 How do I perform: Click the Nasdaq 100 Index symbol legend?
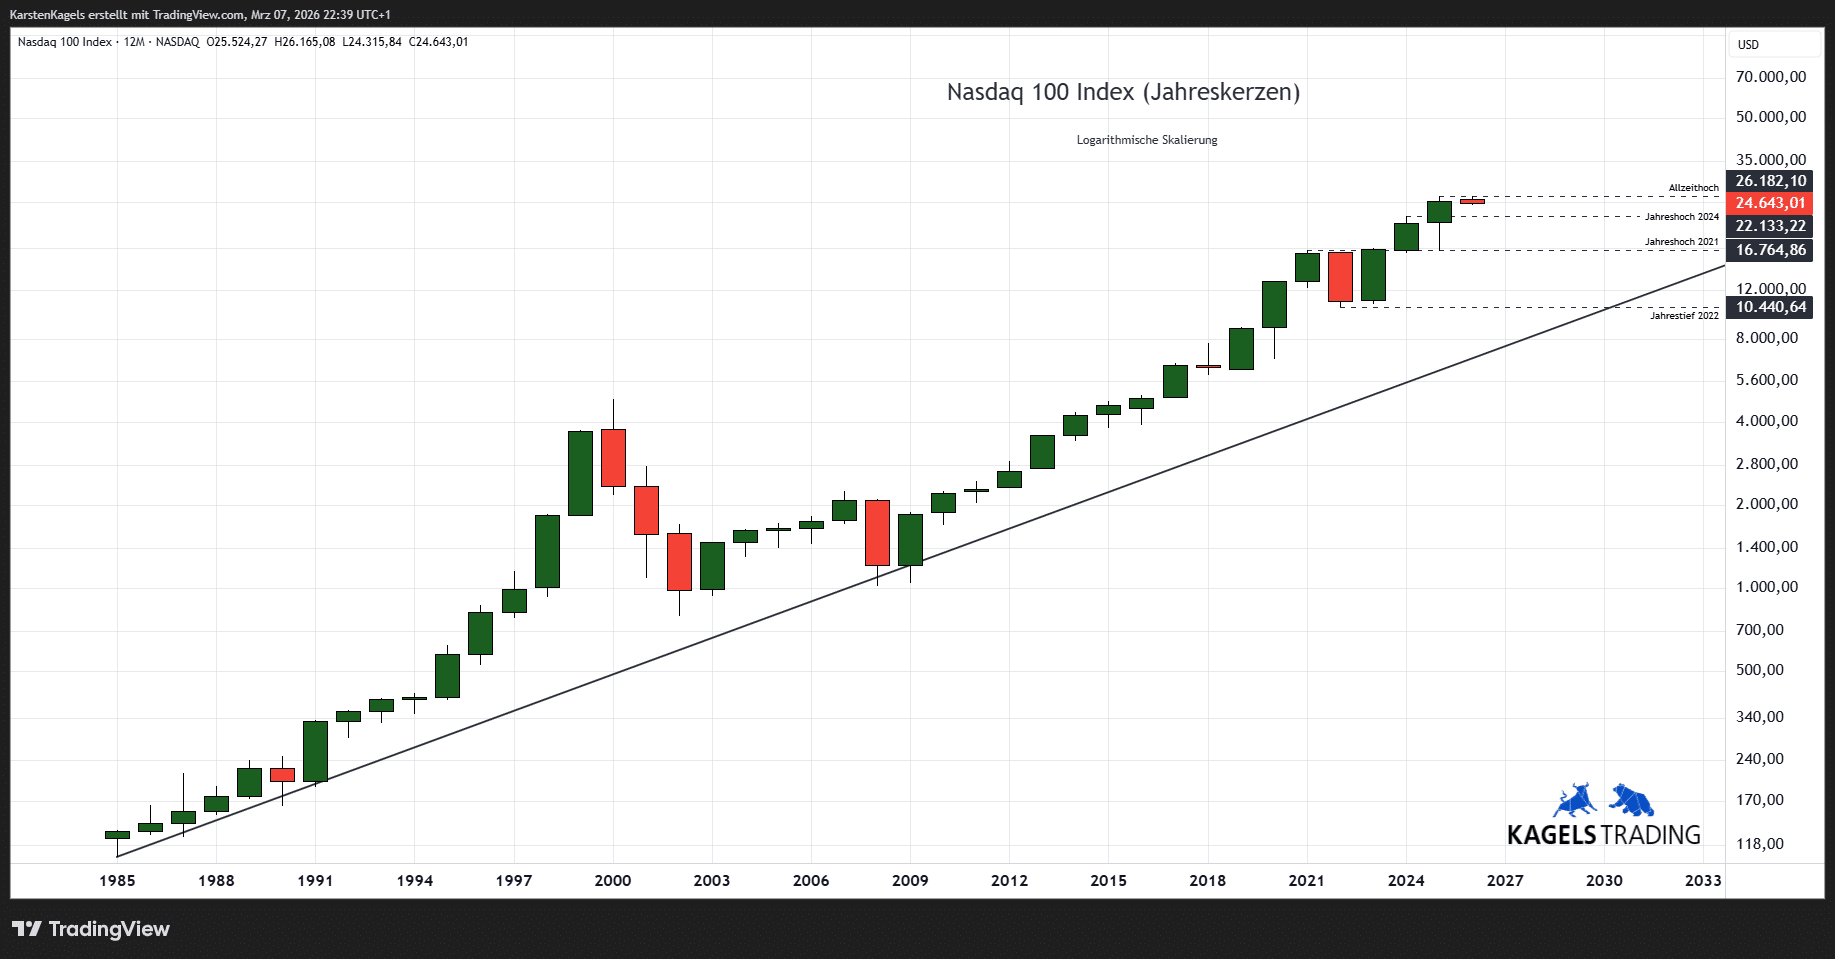(65, 42)
